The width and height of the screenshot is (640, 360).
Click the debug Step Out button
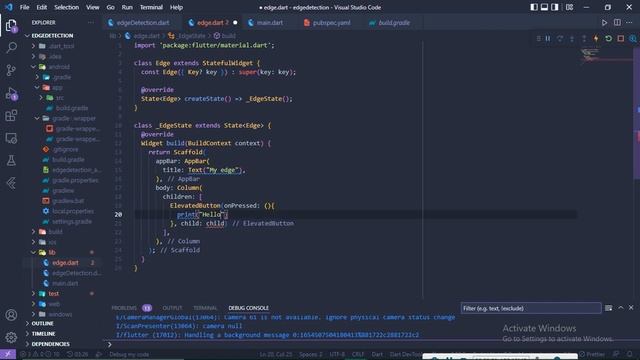[x=584, y=38]
